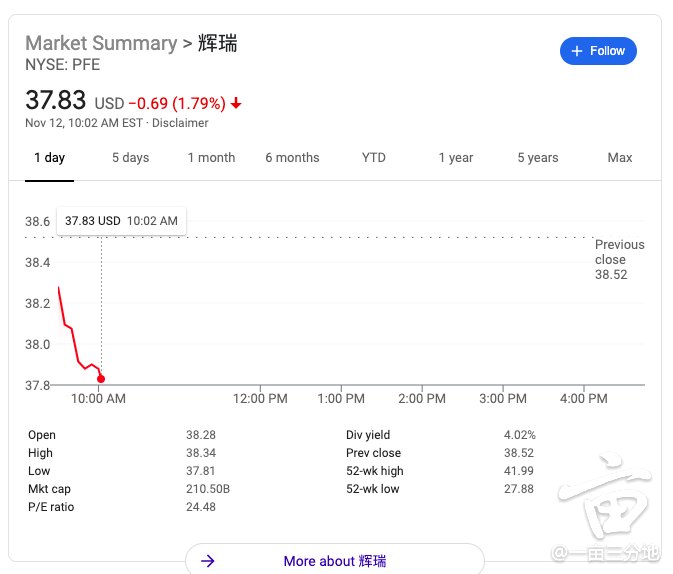Click the 12:00 PM axis label

click(260, 398)
